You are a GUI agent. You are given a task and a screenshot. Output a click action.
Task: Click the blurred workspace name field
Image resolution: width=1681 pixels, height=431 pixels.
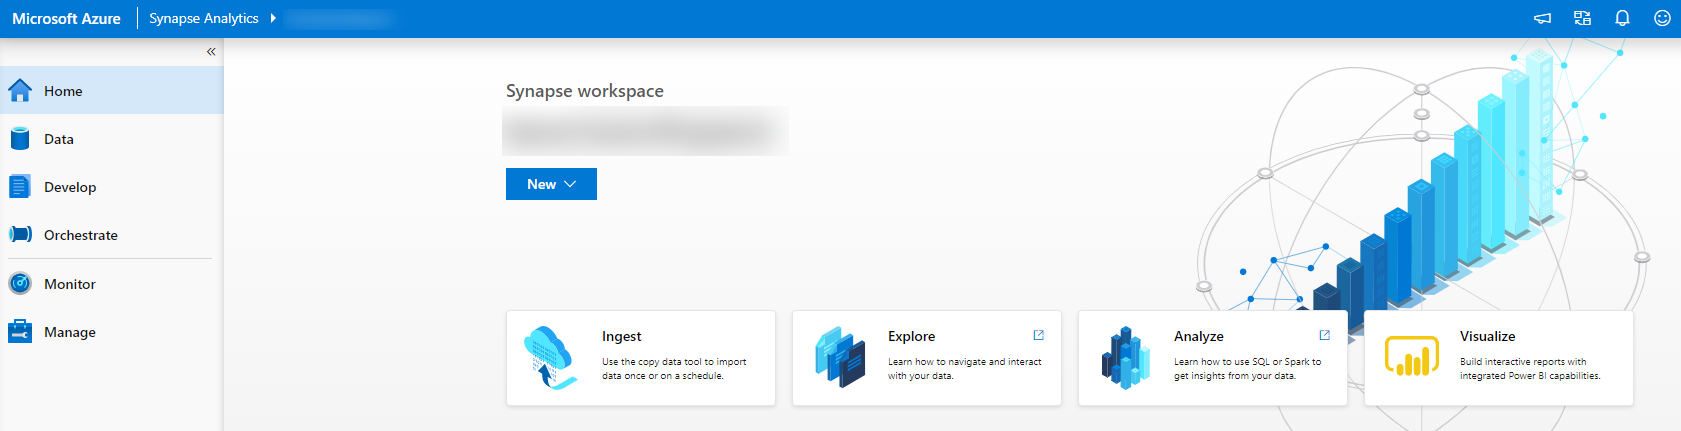[645, 131]
